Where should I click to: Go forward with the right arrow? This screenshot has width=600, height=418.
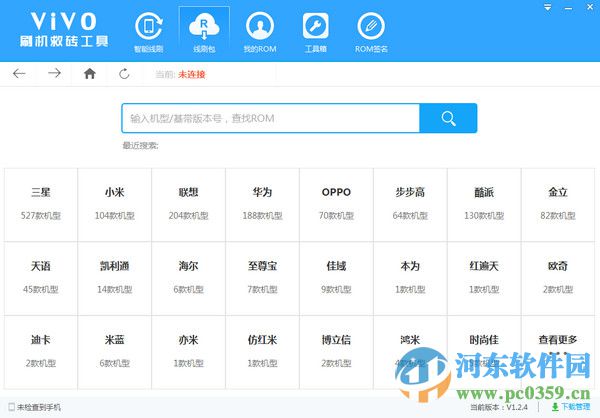tap(54, 73)
